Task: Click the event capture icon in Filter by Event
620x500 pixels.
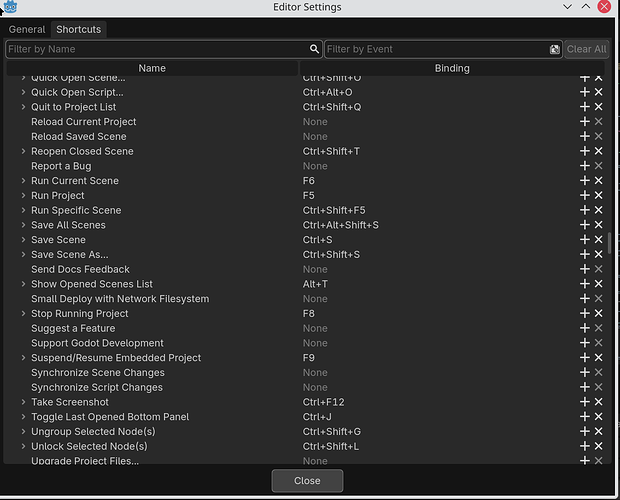Action: click(555, 49)
